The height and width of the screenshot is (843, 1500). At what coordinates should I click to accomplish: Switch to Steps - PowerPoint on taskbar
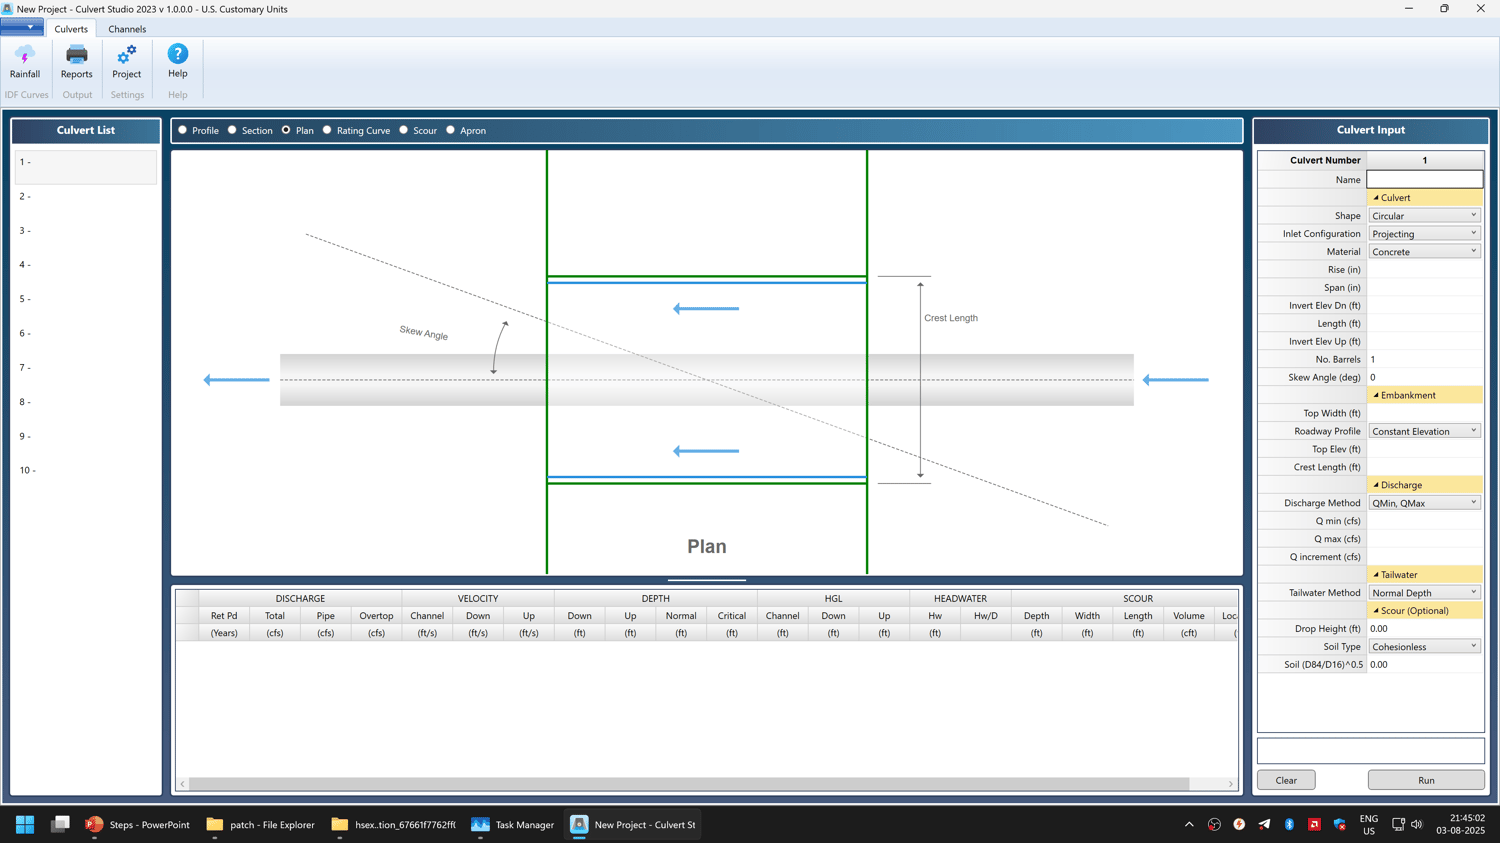[x=137, y=825]
